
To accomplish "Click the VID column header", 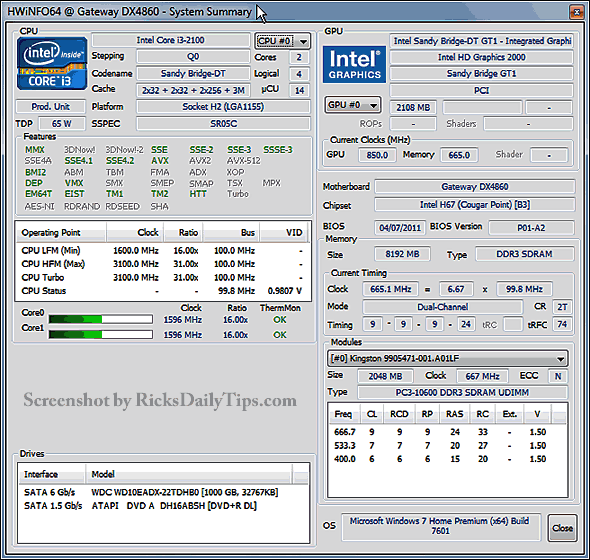I will (283, 233).
